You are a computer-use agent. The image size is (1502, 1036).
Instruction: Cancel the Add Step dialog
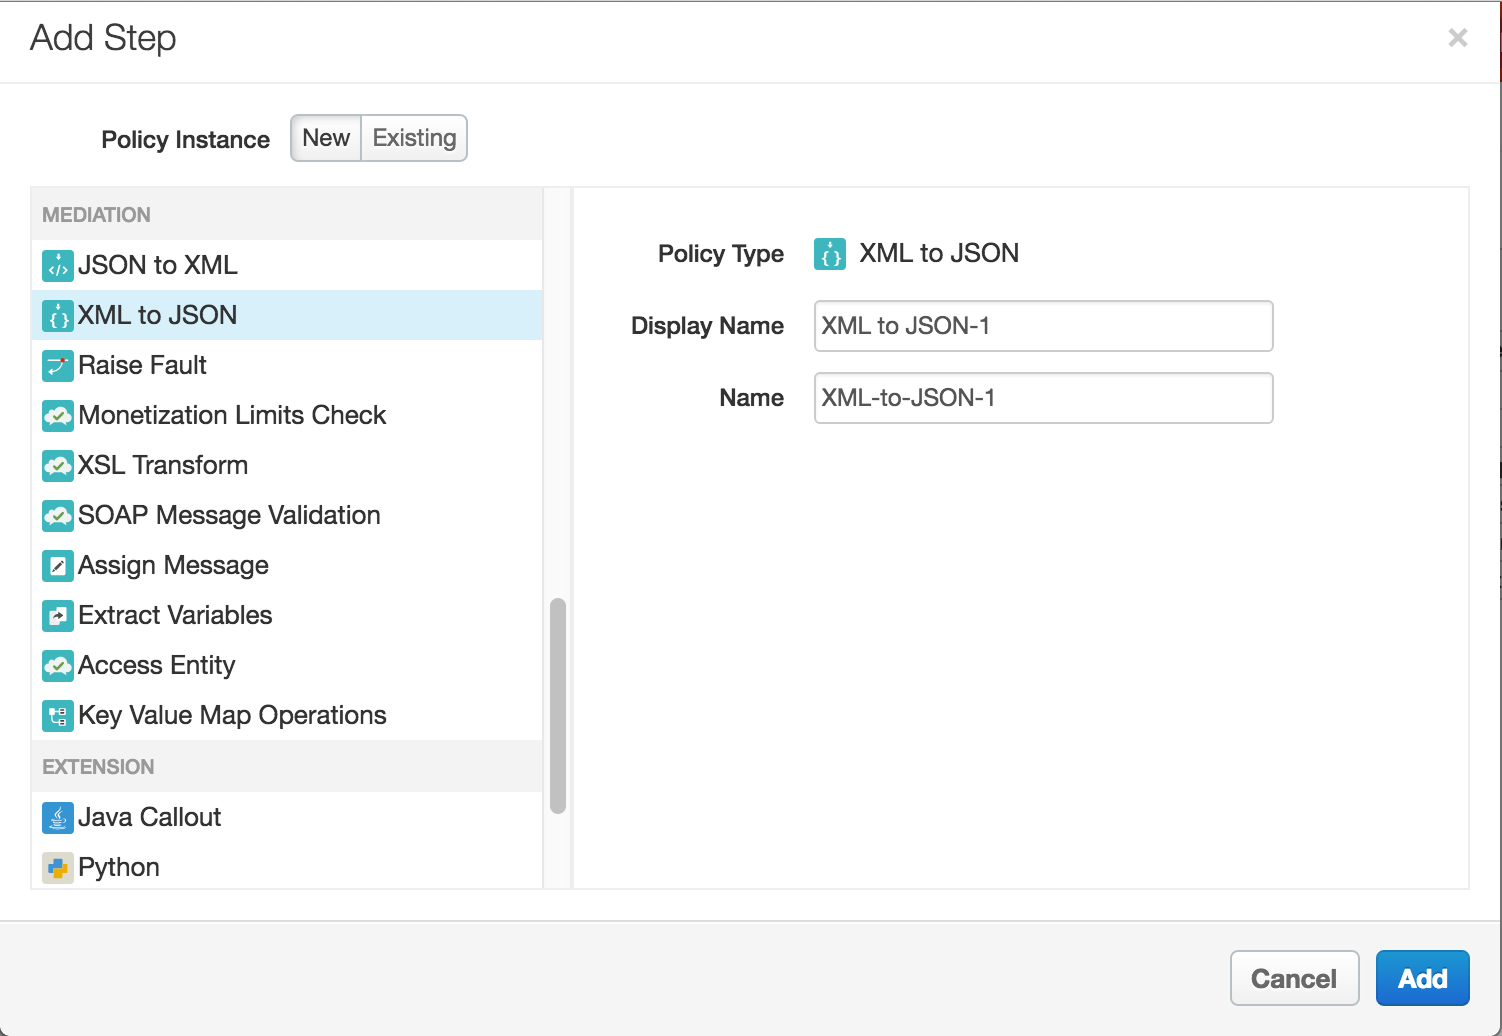tap(1294, 978)
